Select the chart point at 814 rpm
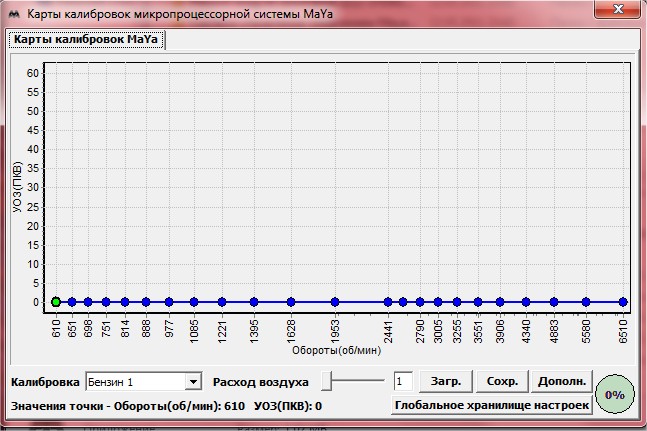 [x=125, y=301]
